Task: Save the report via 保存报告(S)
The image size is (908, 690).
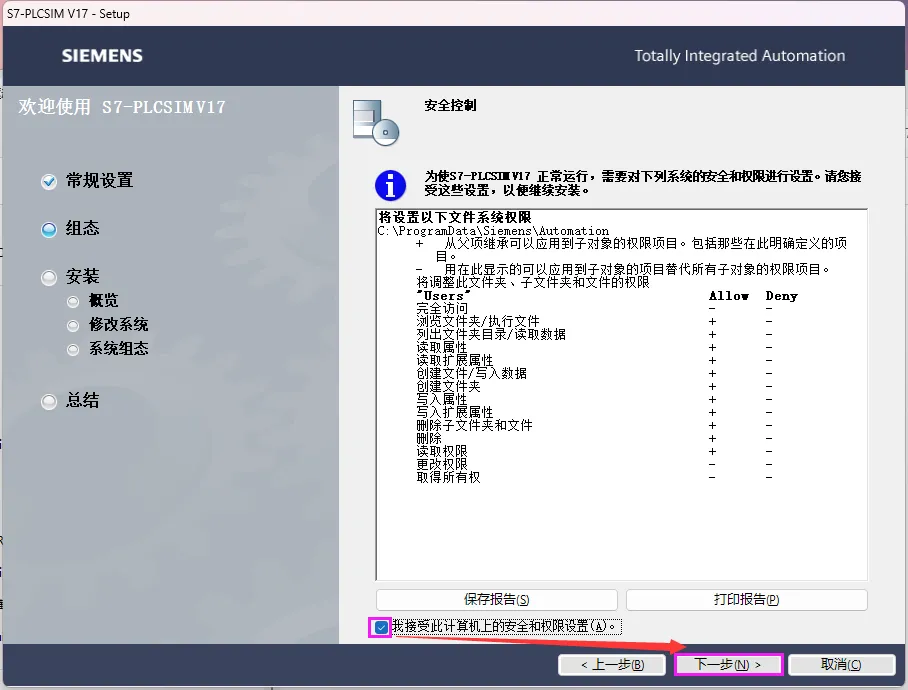Action: coord(497,600)
